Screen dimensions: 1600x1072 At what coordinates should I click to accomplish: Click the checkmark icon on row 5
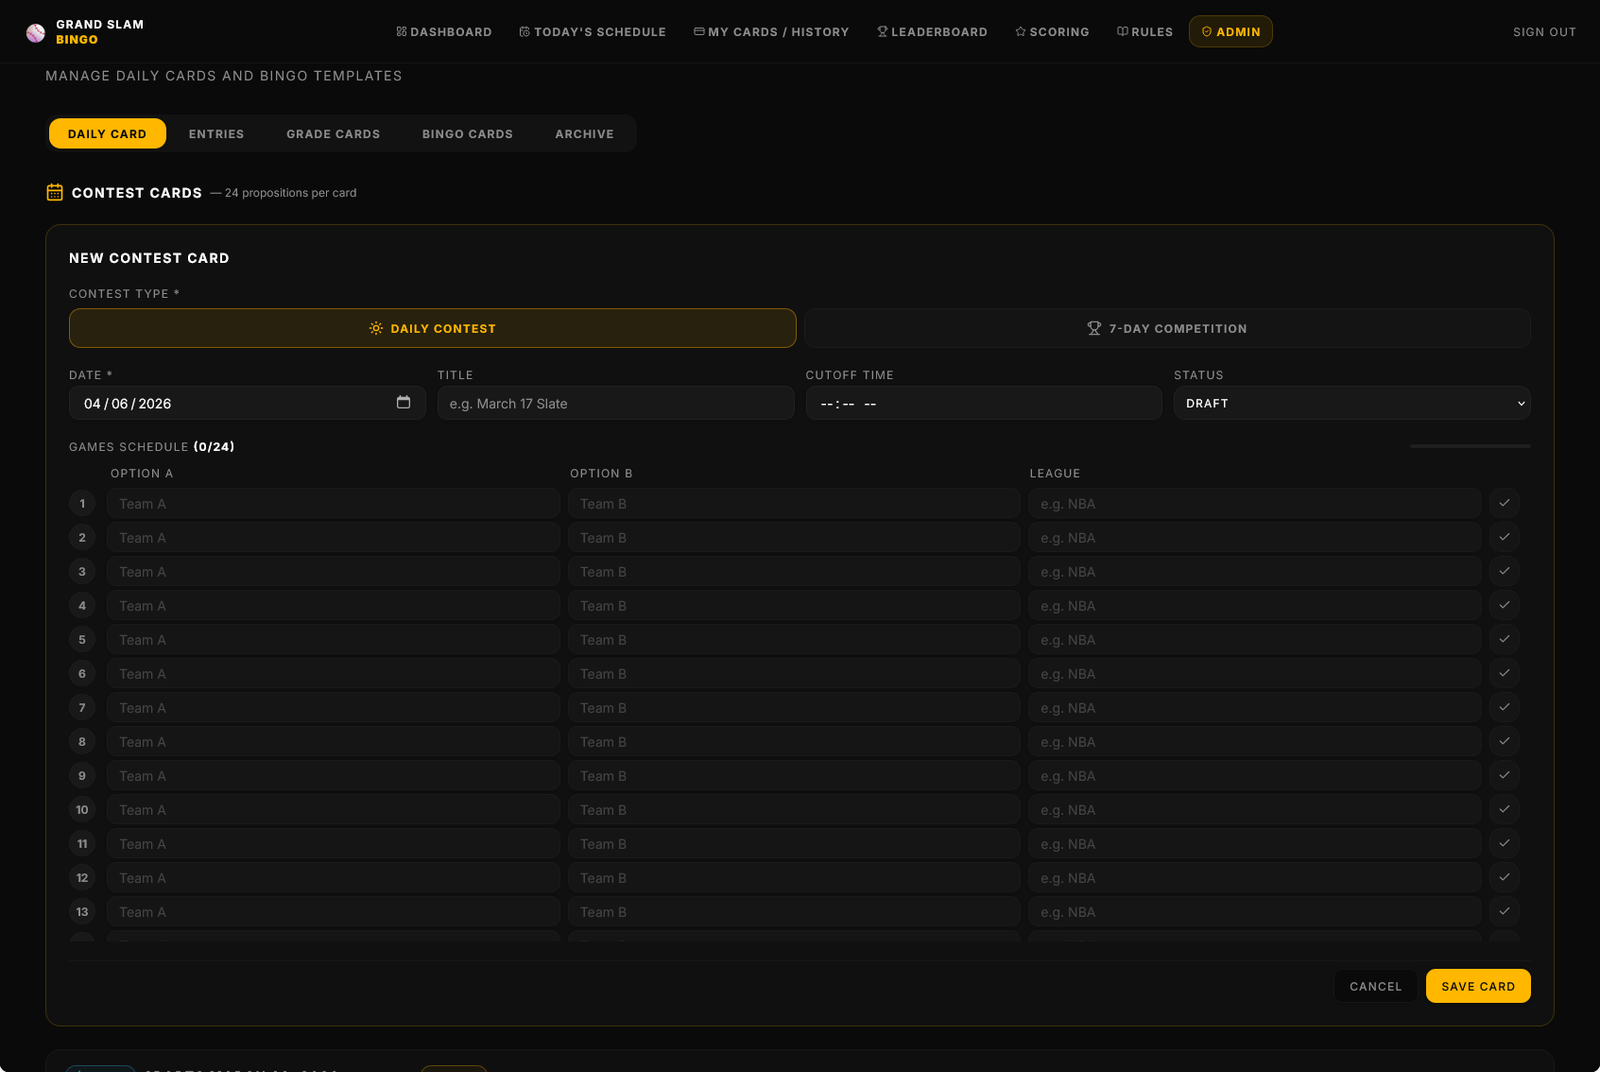1504,639
